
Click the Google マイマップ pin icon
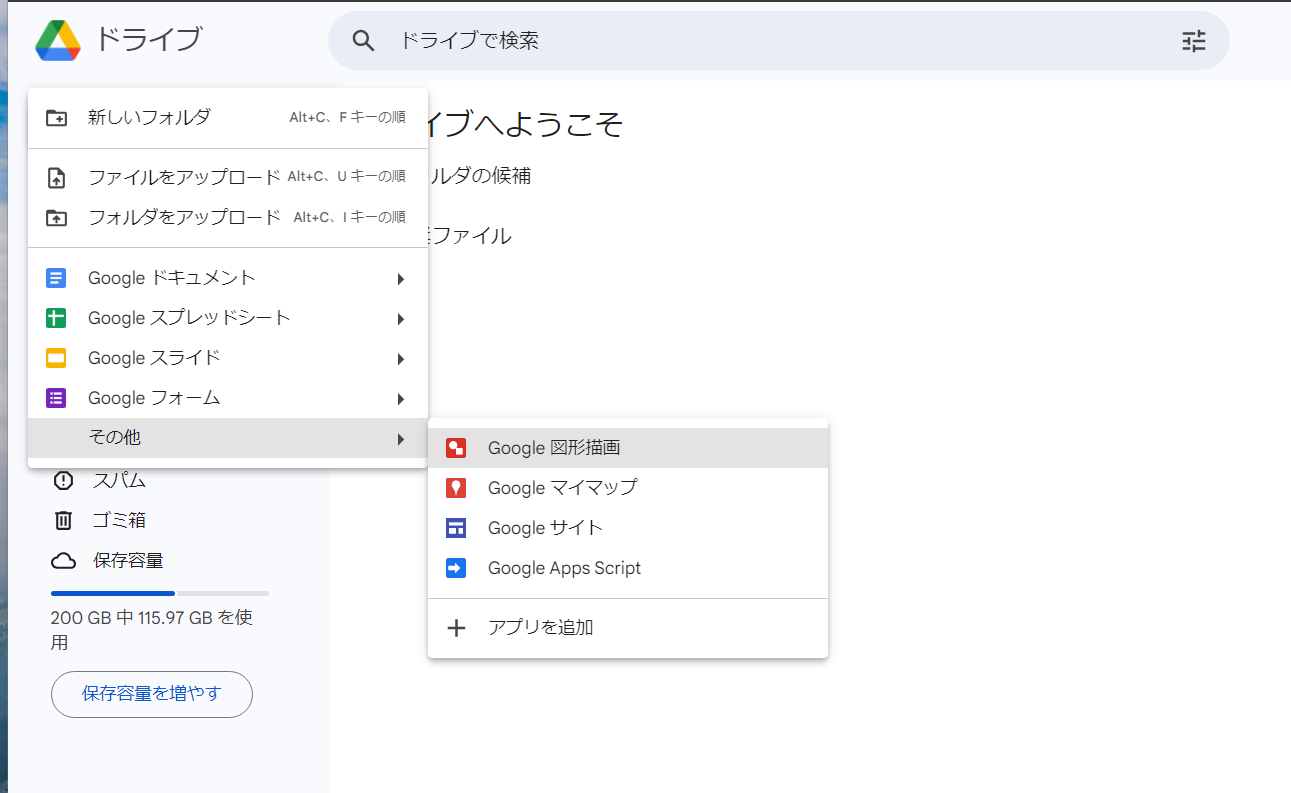click(x=456, y=488)
